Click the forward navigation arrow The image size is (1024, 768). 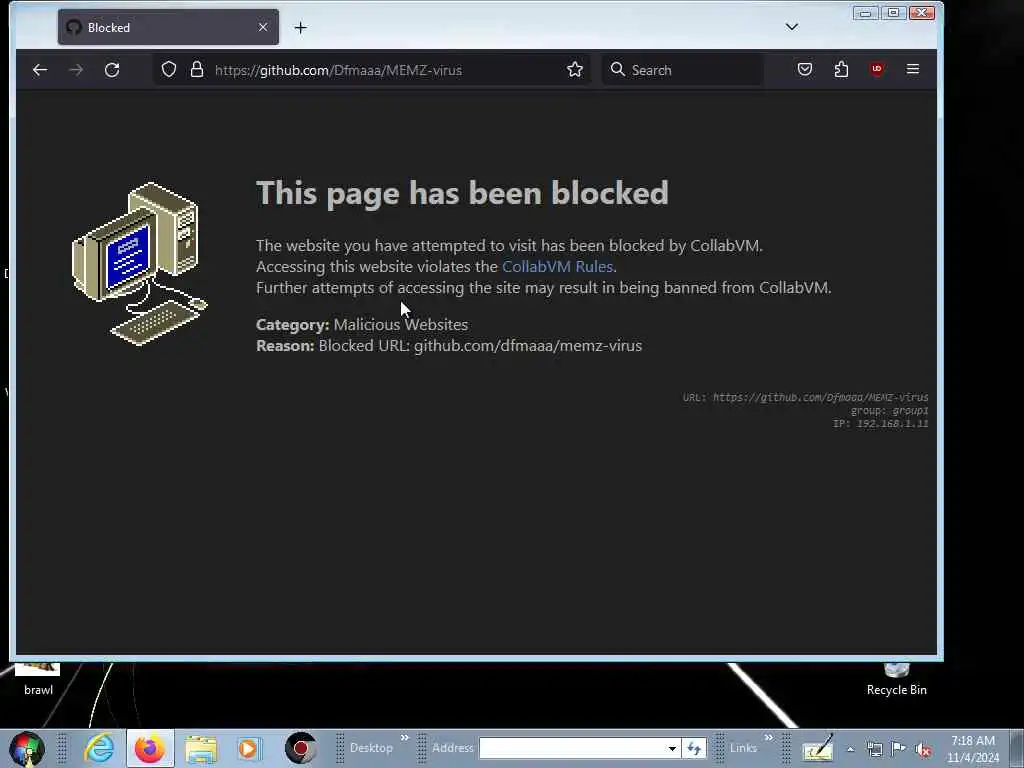[x=76, y=70]
